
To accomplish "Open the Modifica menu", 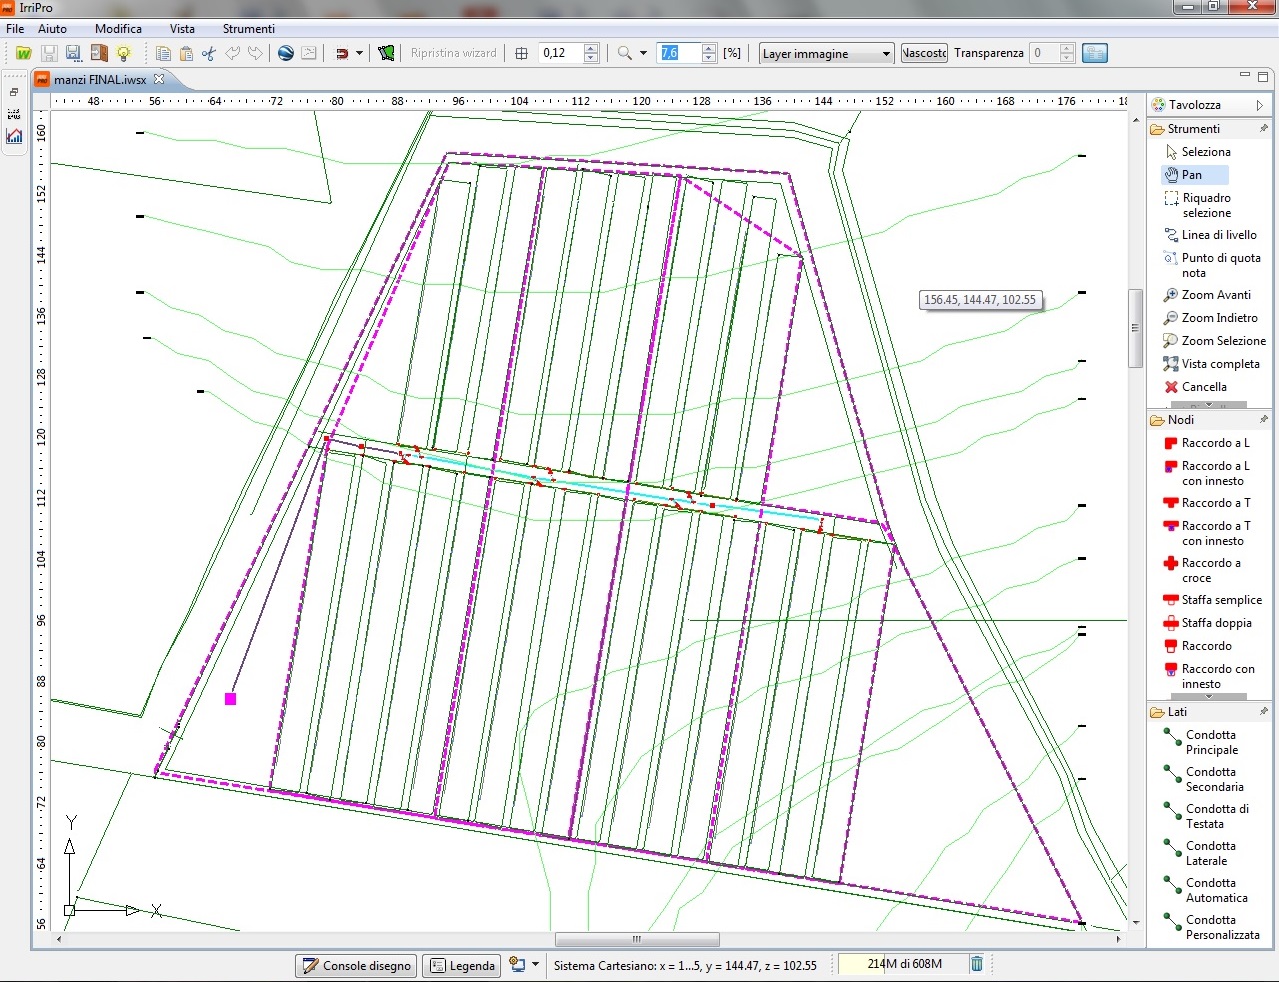I will click(118, 29).
